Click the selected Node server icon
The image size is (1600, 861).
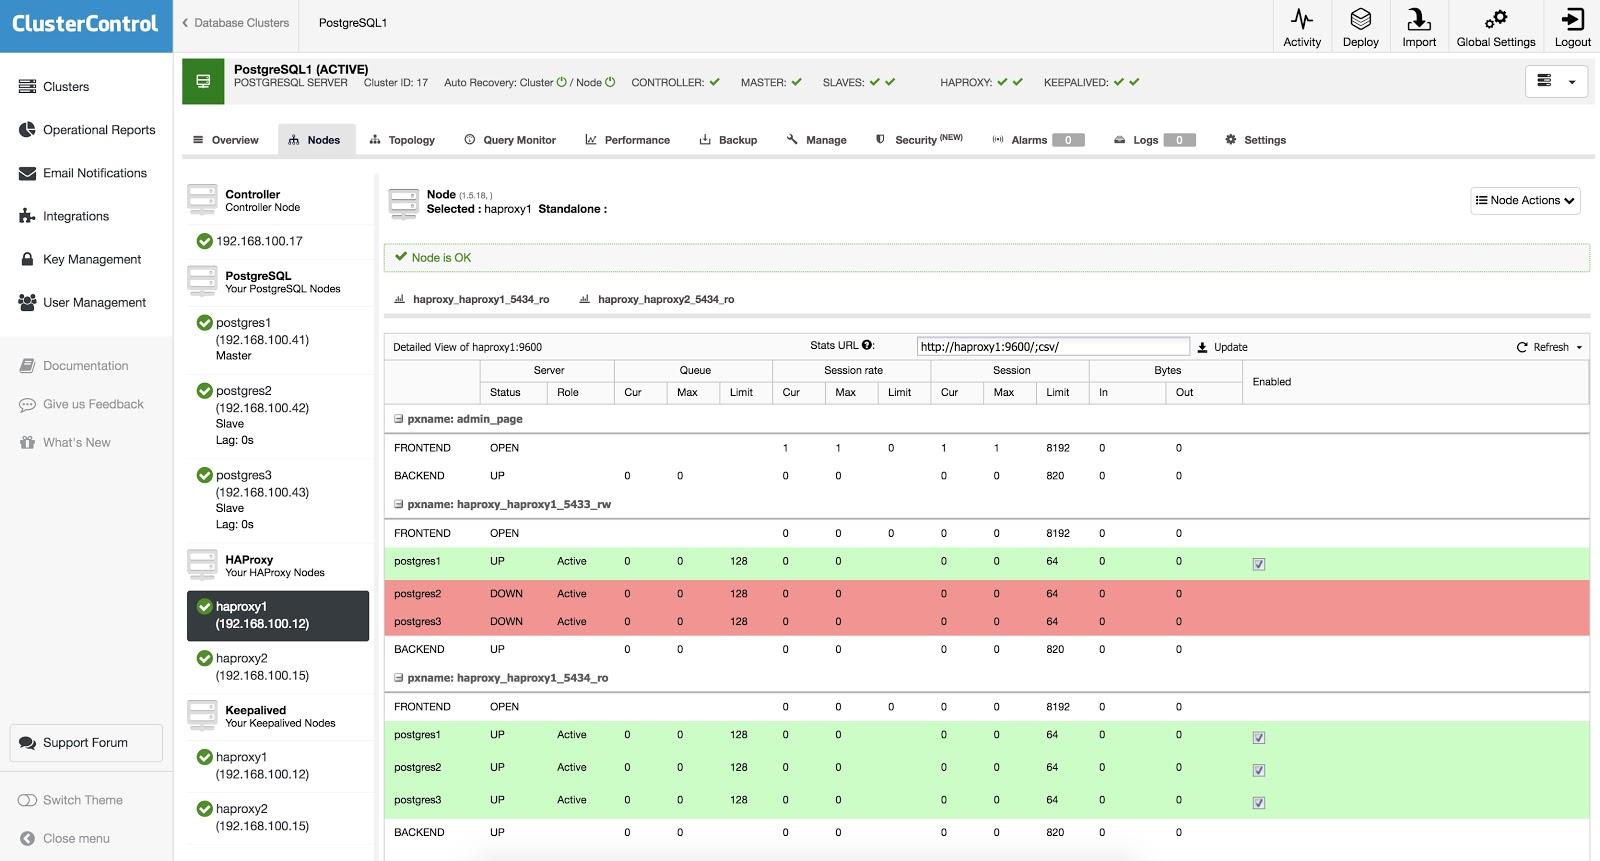(x=404, y=203)
